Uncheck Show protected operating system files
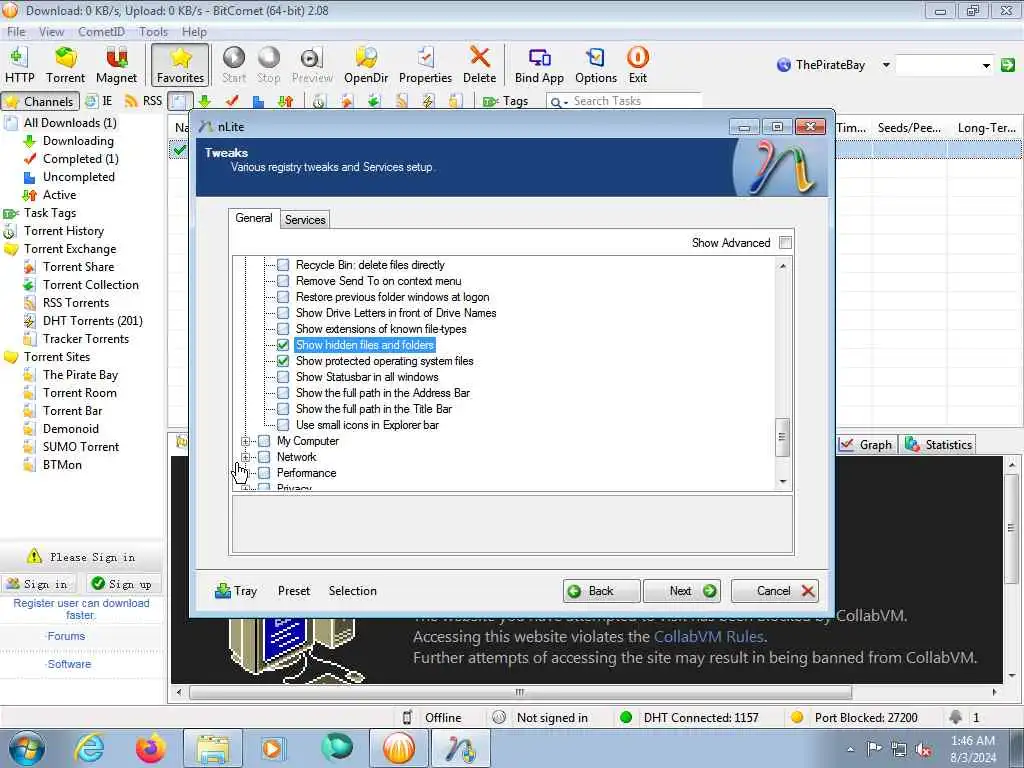 (283, 360)
